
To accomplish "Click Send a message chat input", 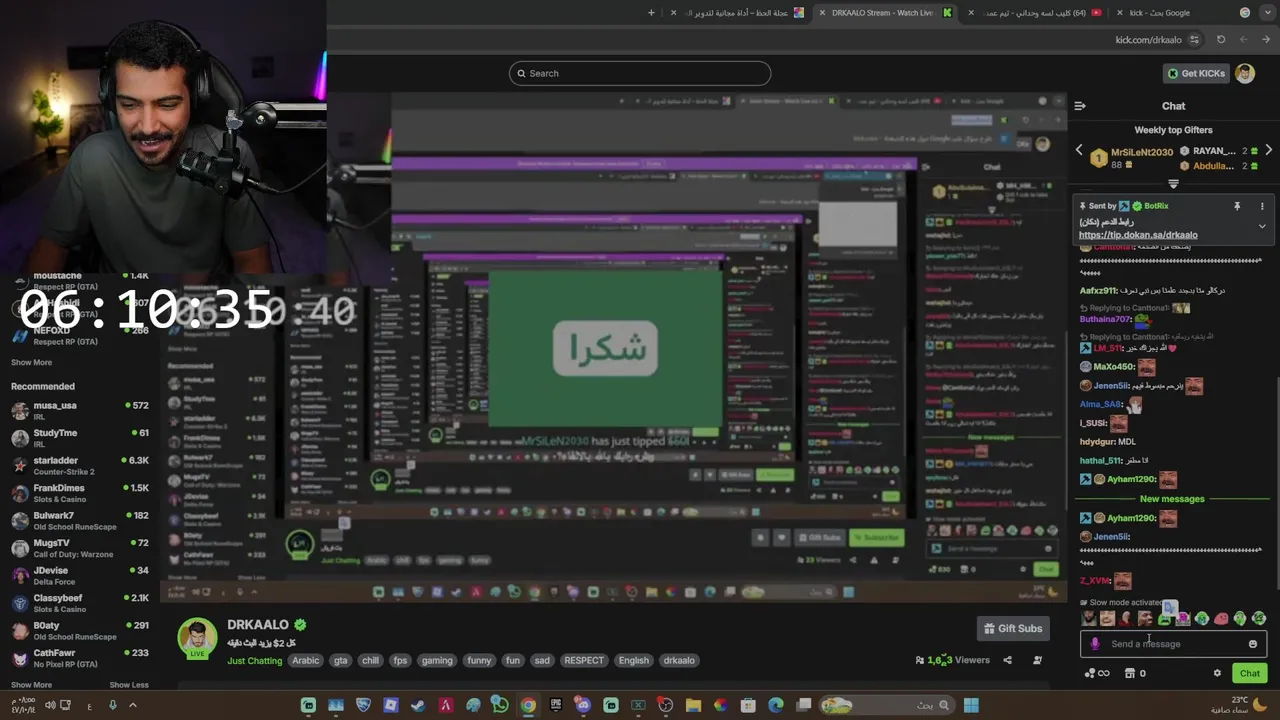I will pos(1174,644).
